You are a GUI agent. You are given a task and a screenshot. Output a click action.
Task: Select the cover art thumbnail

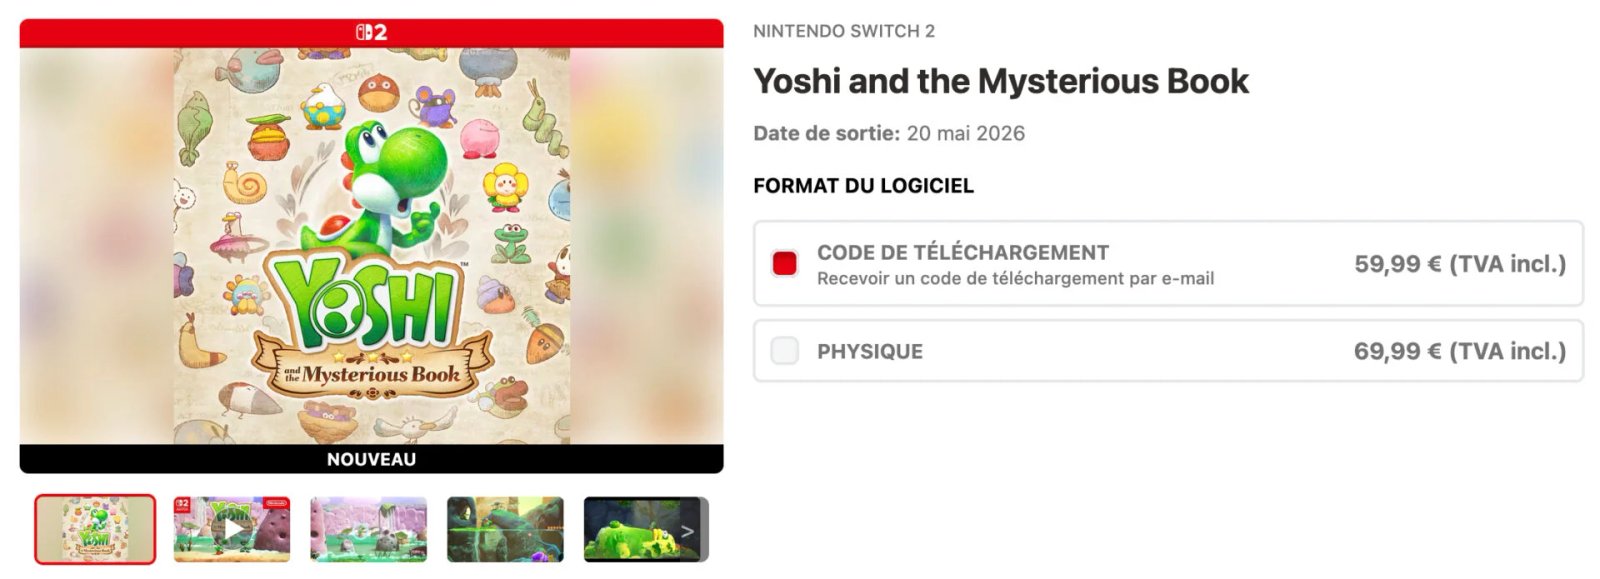click(95, 529)
